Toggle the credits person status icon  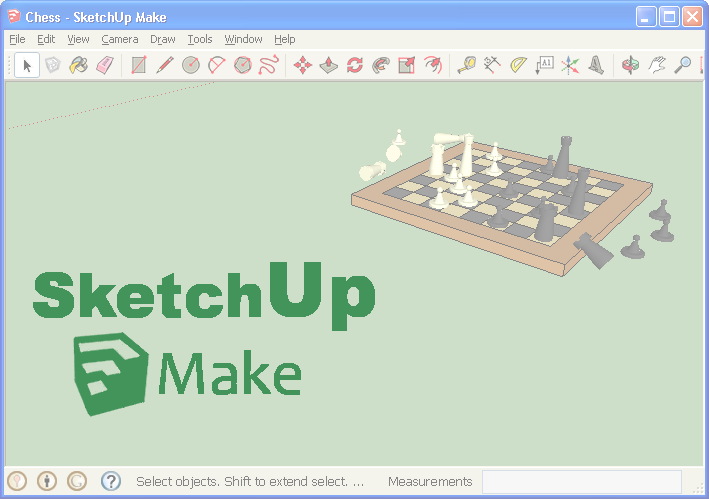tap(47, 481)
